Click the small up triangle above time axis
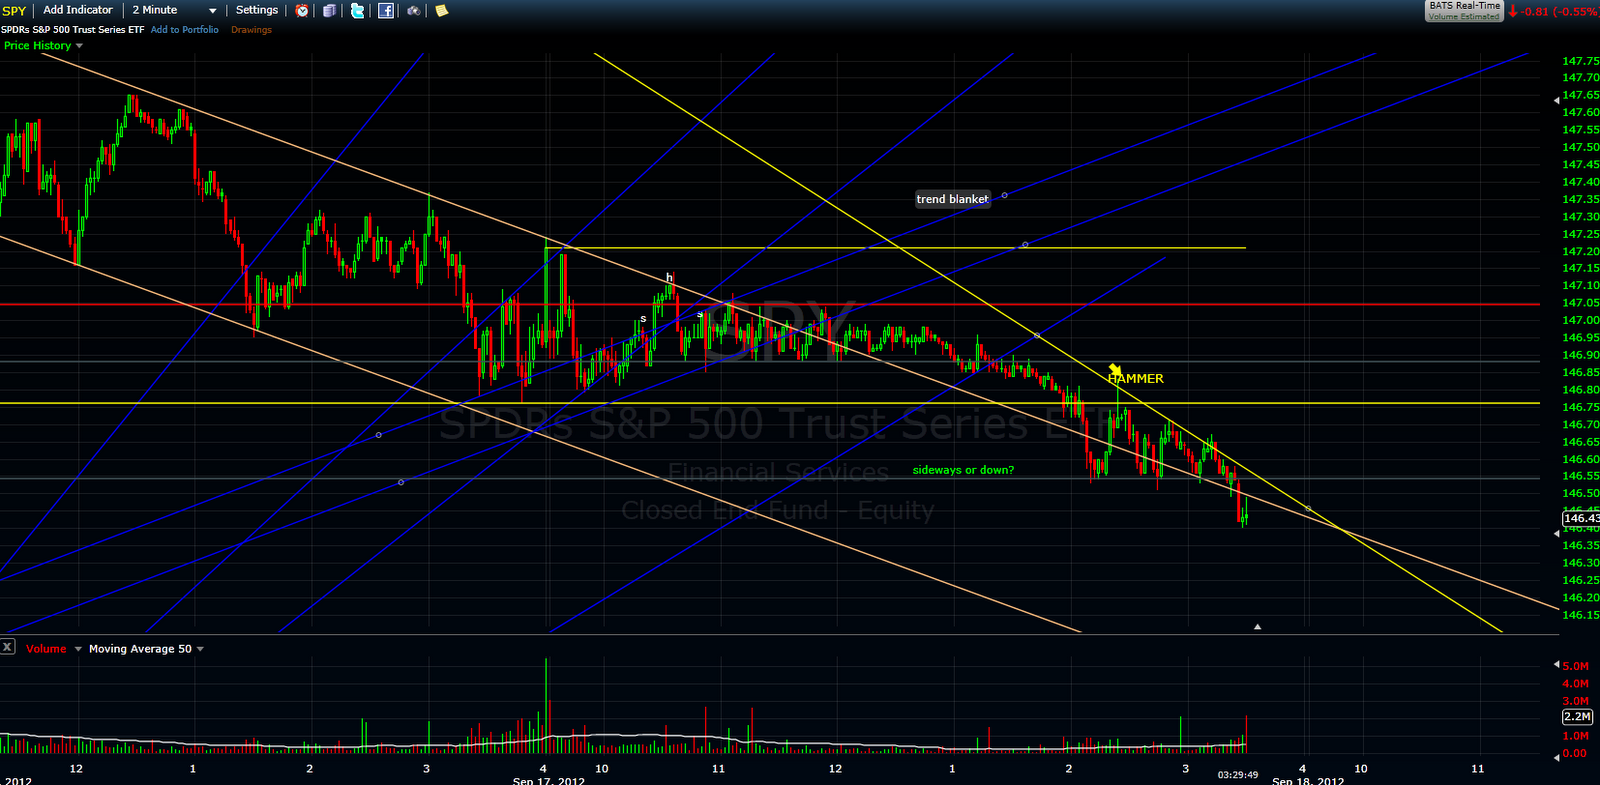Image resolution: width=1600 pixels, height=785 pixels. coord(1257,626)
